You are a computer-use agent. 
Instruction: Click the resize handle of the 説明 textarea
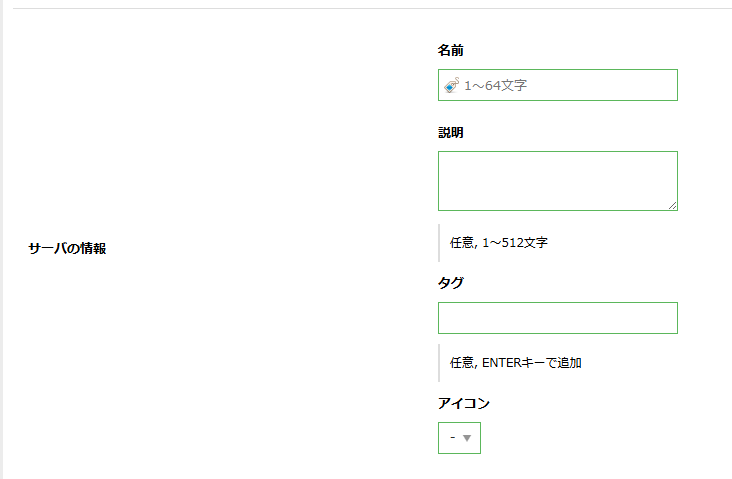(x=672, y=205)
